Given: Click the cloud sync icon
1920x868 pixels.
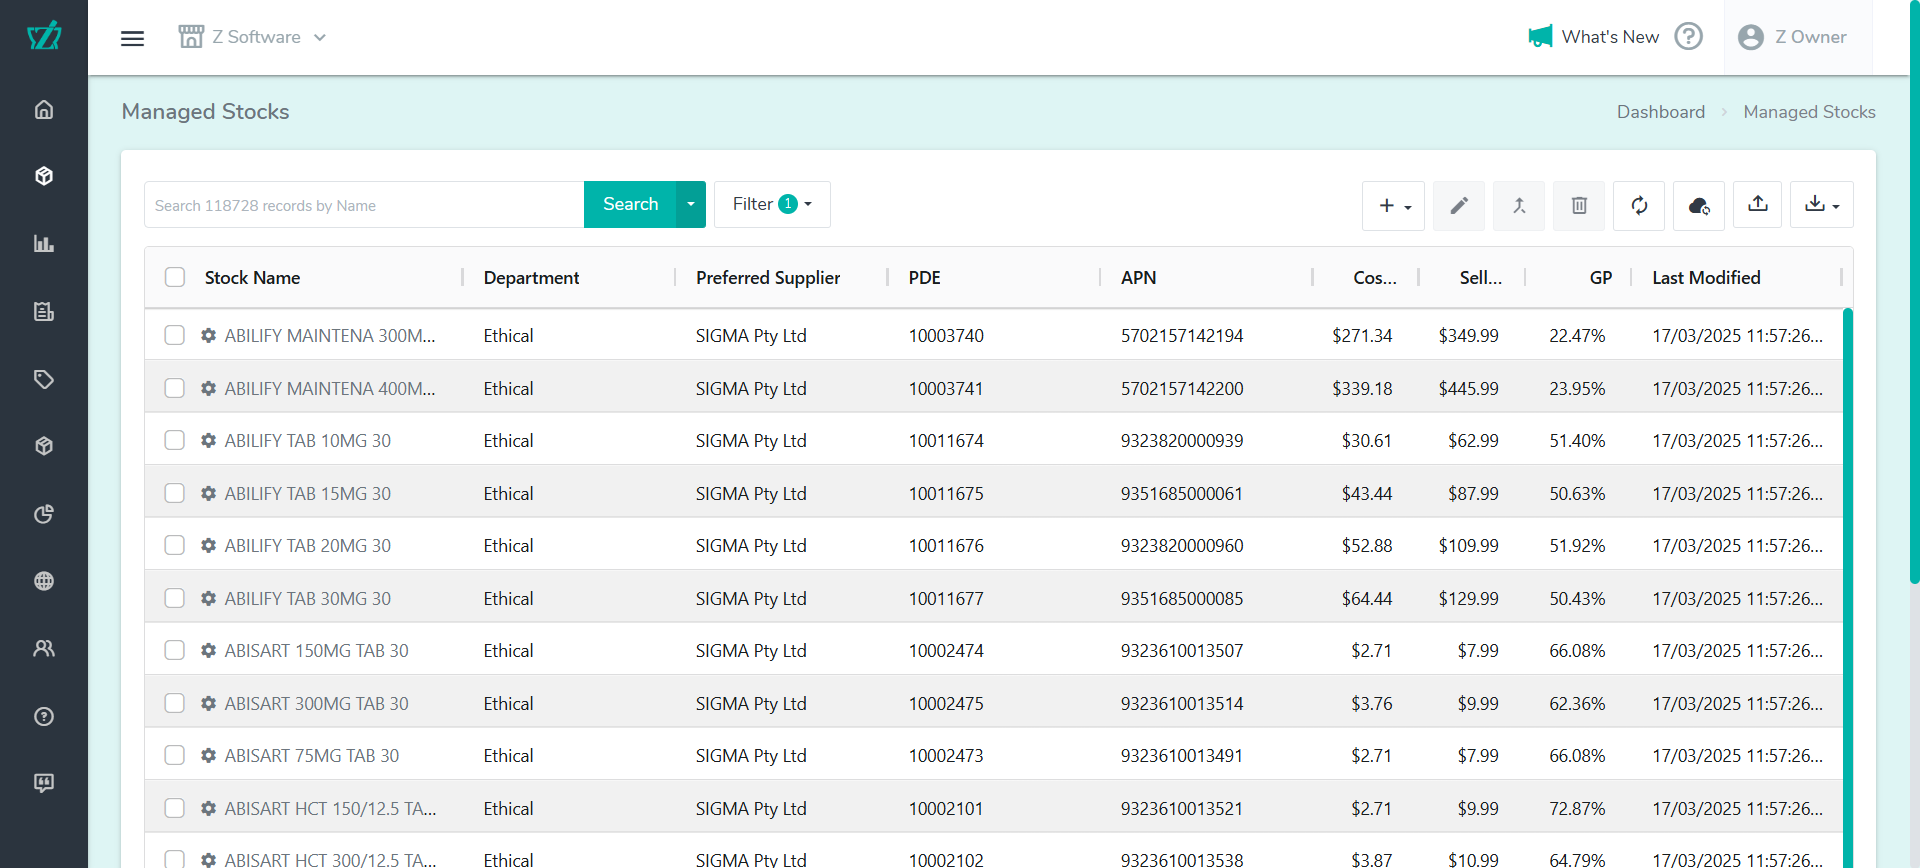Looking at the screenshot, I should pyautogui.click(x=1698, y=206).
